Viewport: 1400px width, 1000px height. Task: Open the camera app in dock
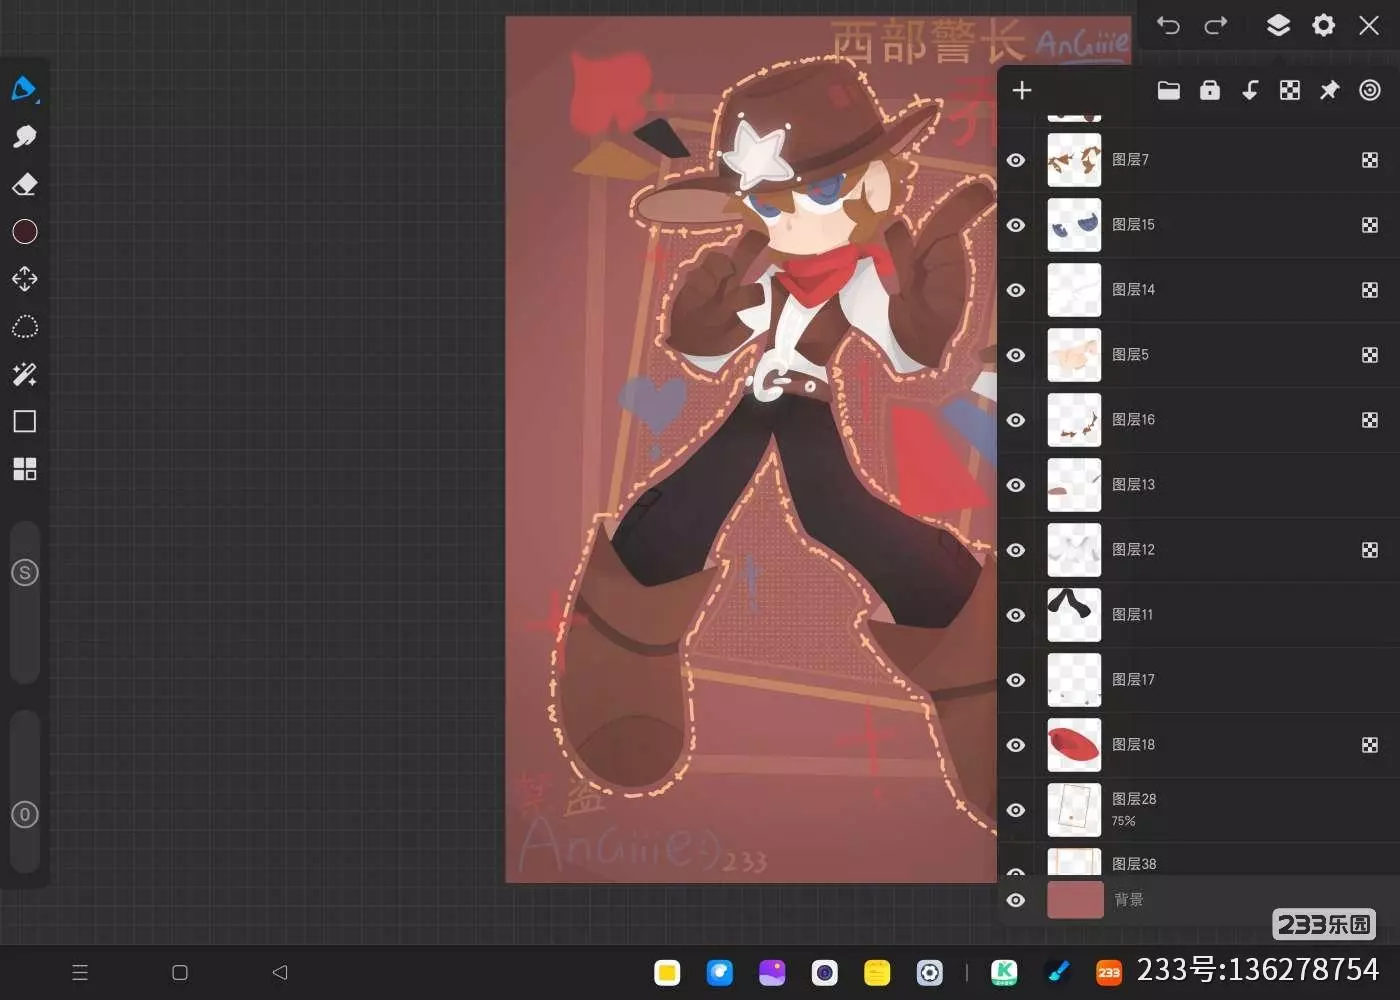pyautogui.click(x=825, y=972)
